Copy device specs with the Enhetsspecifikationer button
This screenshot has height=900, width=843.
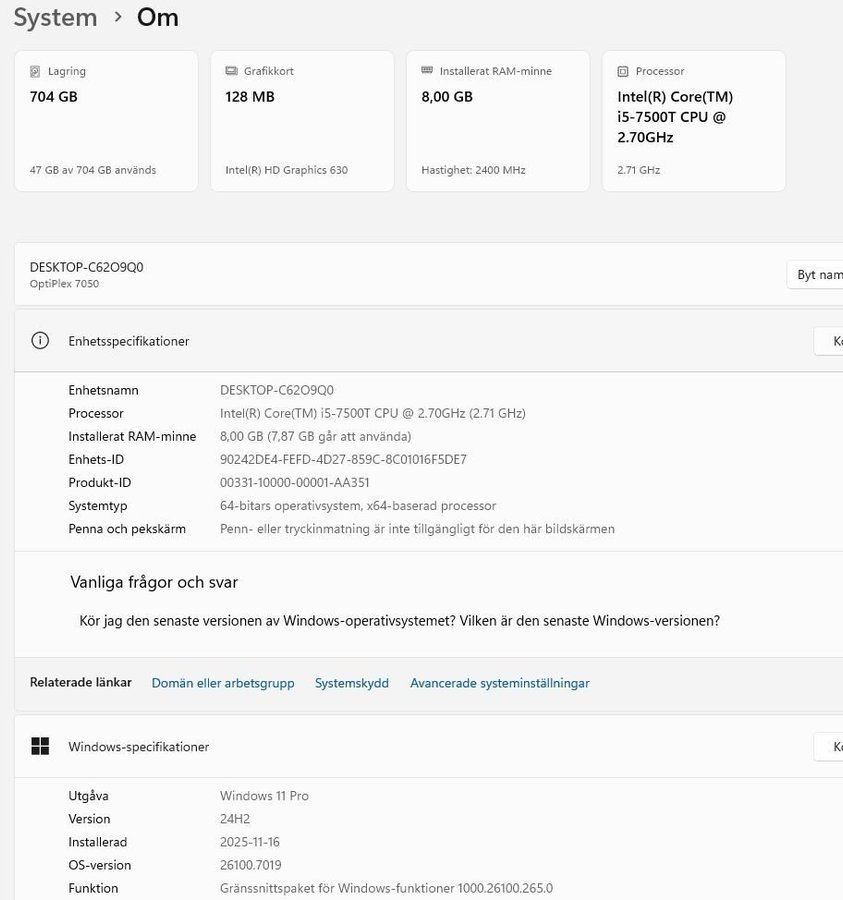(830, 341)
